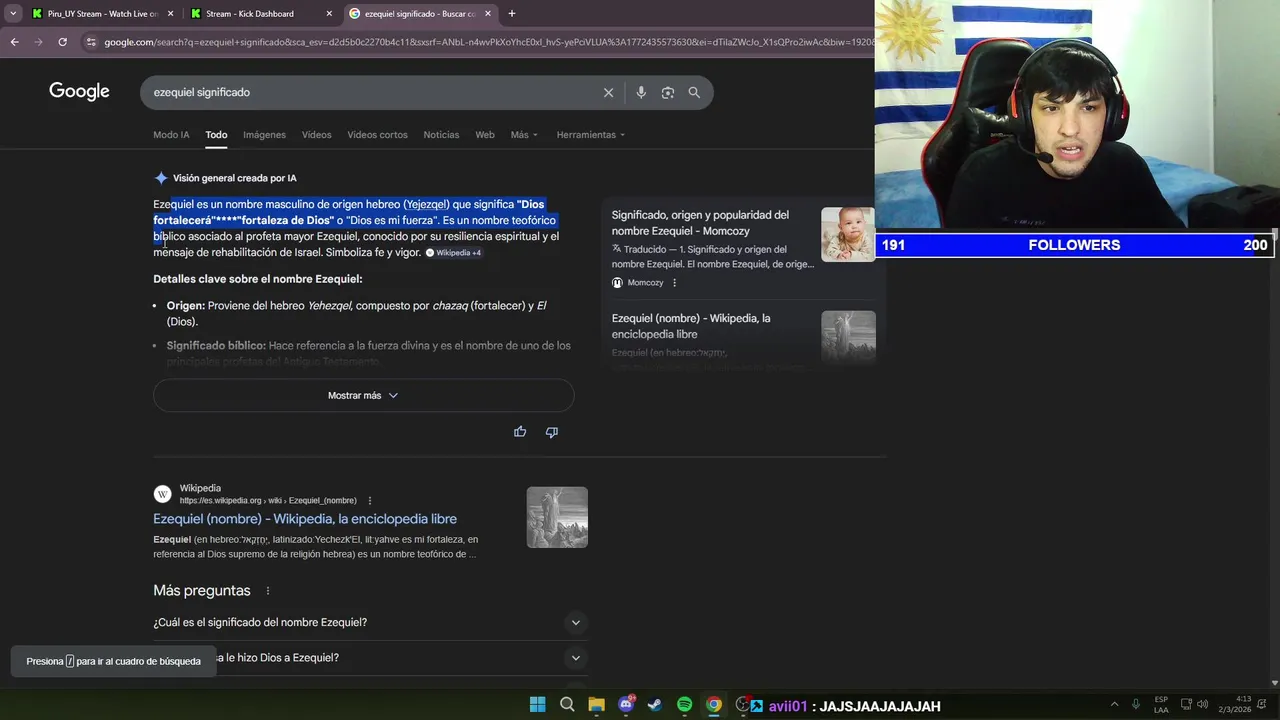The image size is (1280, 720).
Task: Open ESP LAA language switcher
Action: coord(1161,704)
